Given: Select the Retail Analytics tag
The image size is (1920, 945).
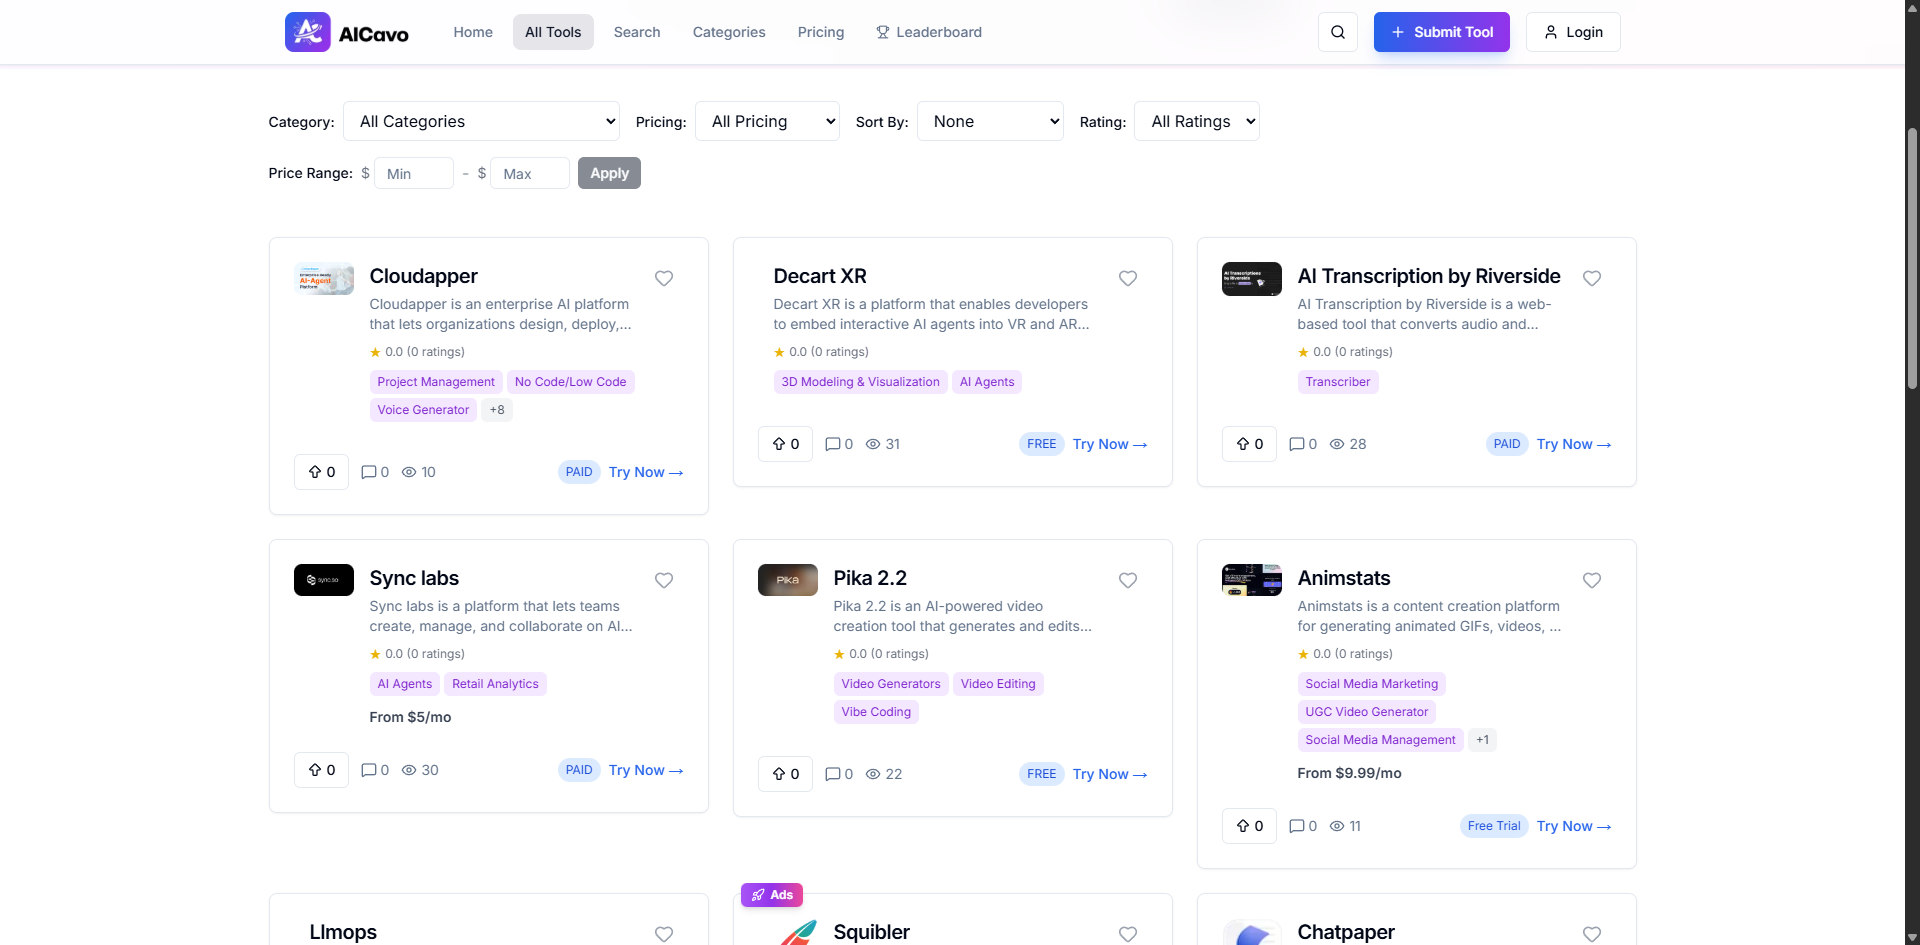Looking at the screenshot, I should (495, 684).
